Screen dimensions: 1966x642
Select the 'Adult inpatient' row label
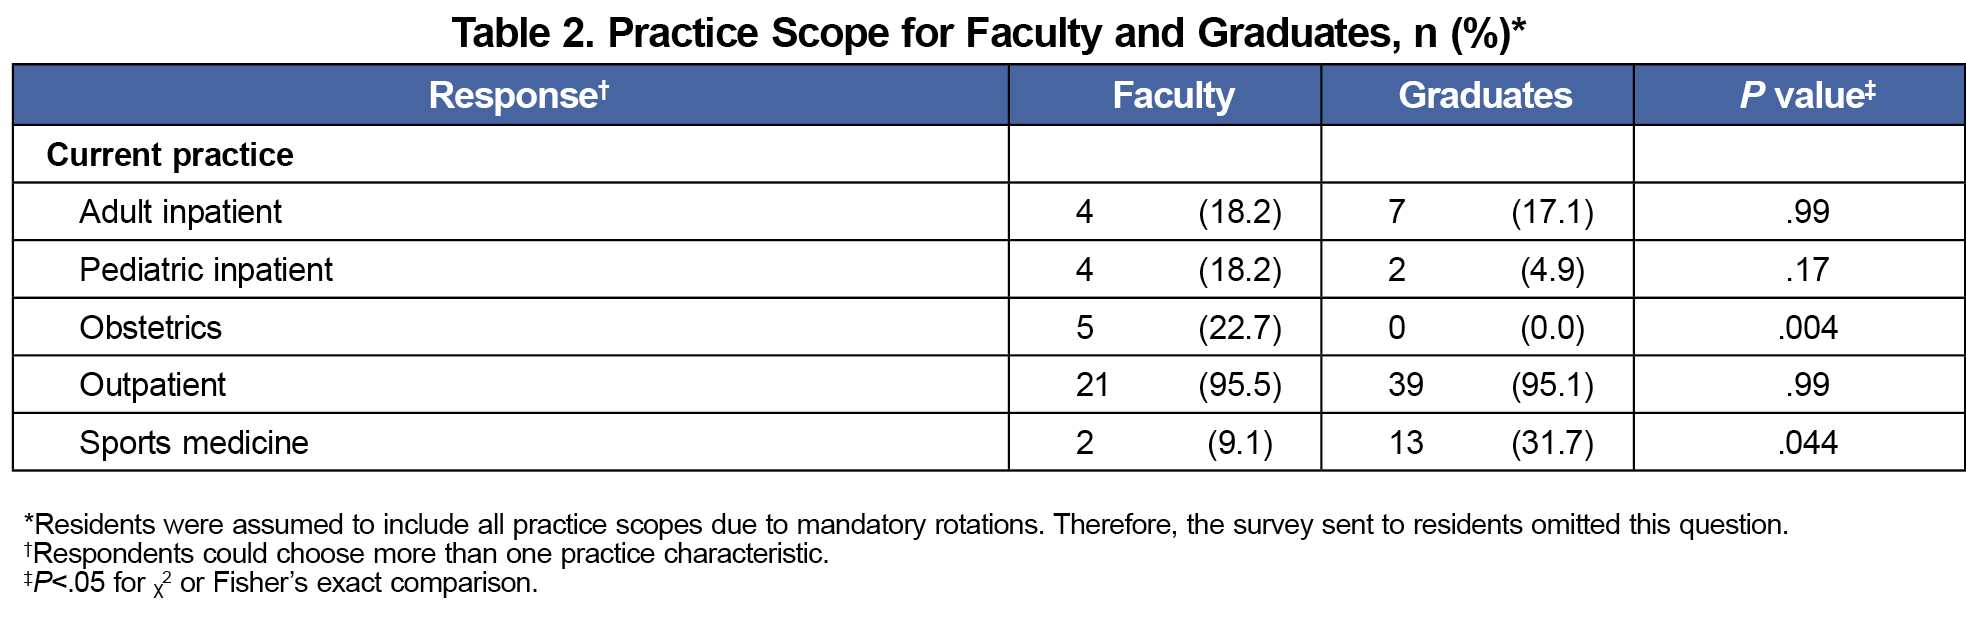180,212
